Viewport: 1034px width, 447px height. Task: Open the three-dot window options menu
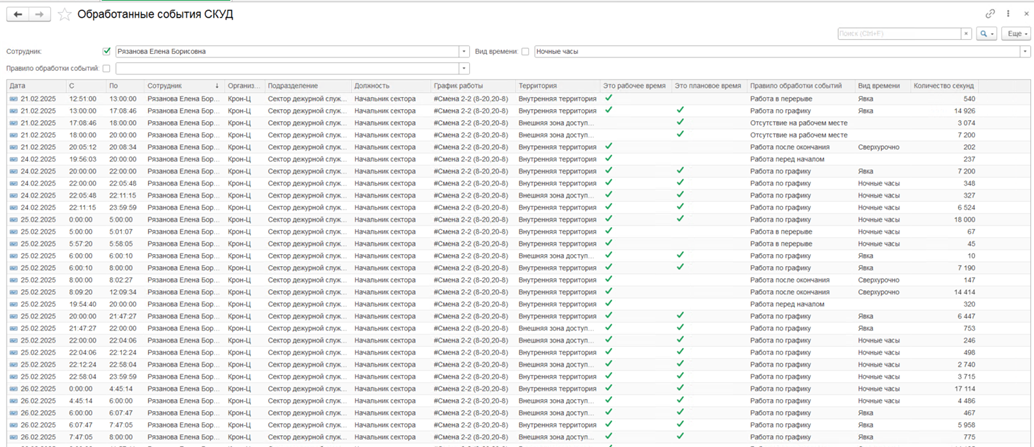1006,14
